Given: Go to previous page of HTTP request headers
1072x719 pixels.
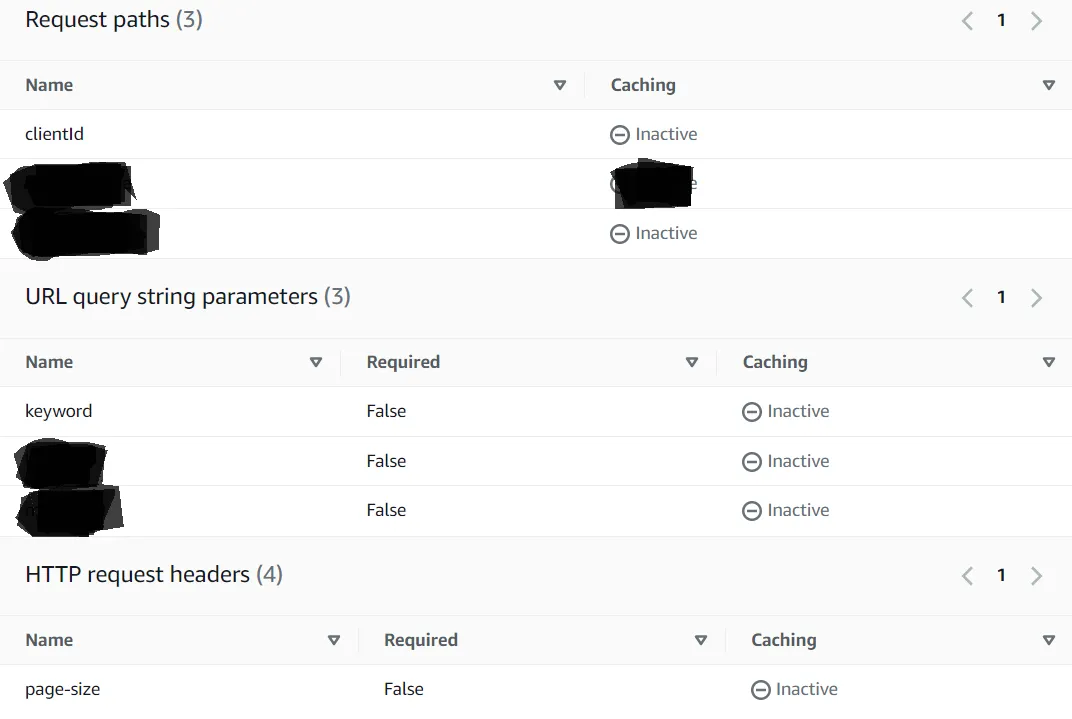Looking at the screenshot, I should coord(967,576).
